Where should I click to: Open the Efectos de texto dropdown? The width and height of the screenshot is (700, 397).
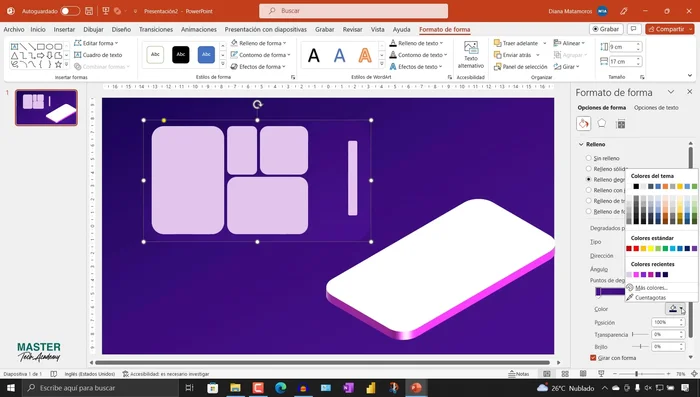(x=416, y=67)
